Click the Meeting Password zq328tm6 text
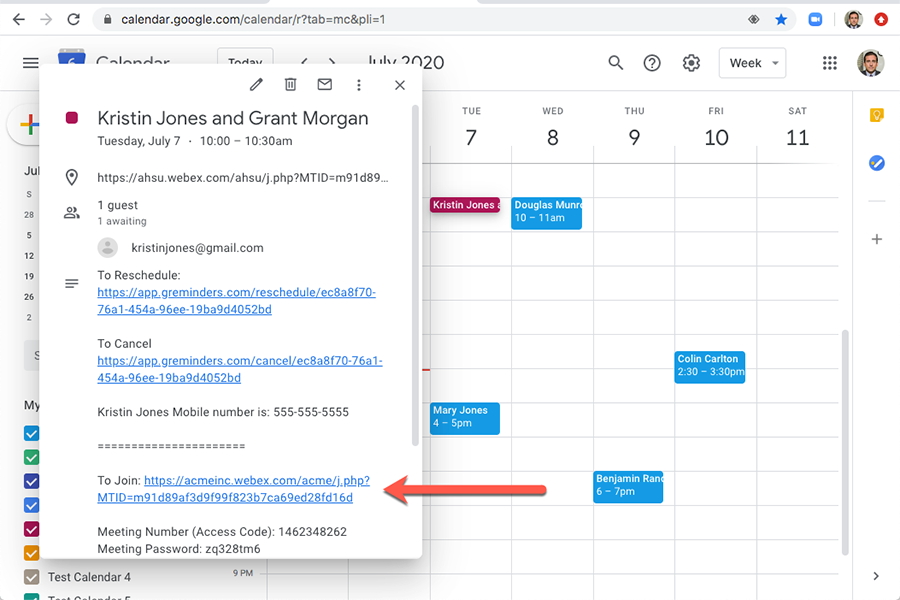Screen dimensions: 900x600 pyautogui.click(x=179, y=549)
